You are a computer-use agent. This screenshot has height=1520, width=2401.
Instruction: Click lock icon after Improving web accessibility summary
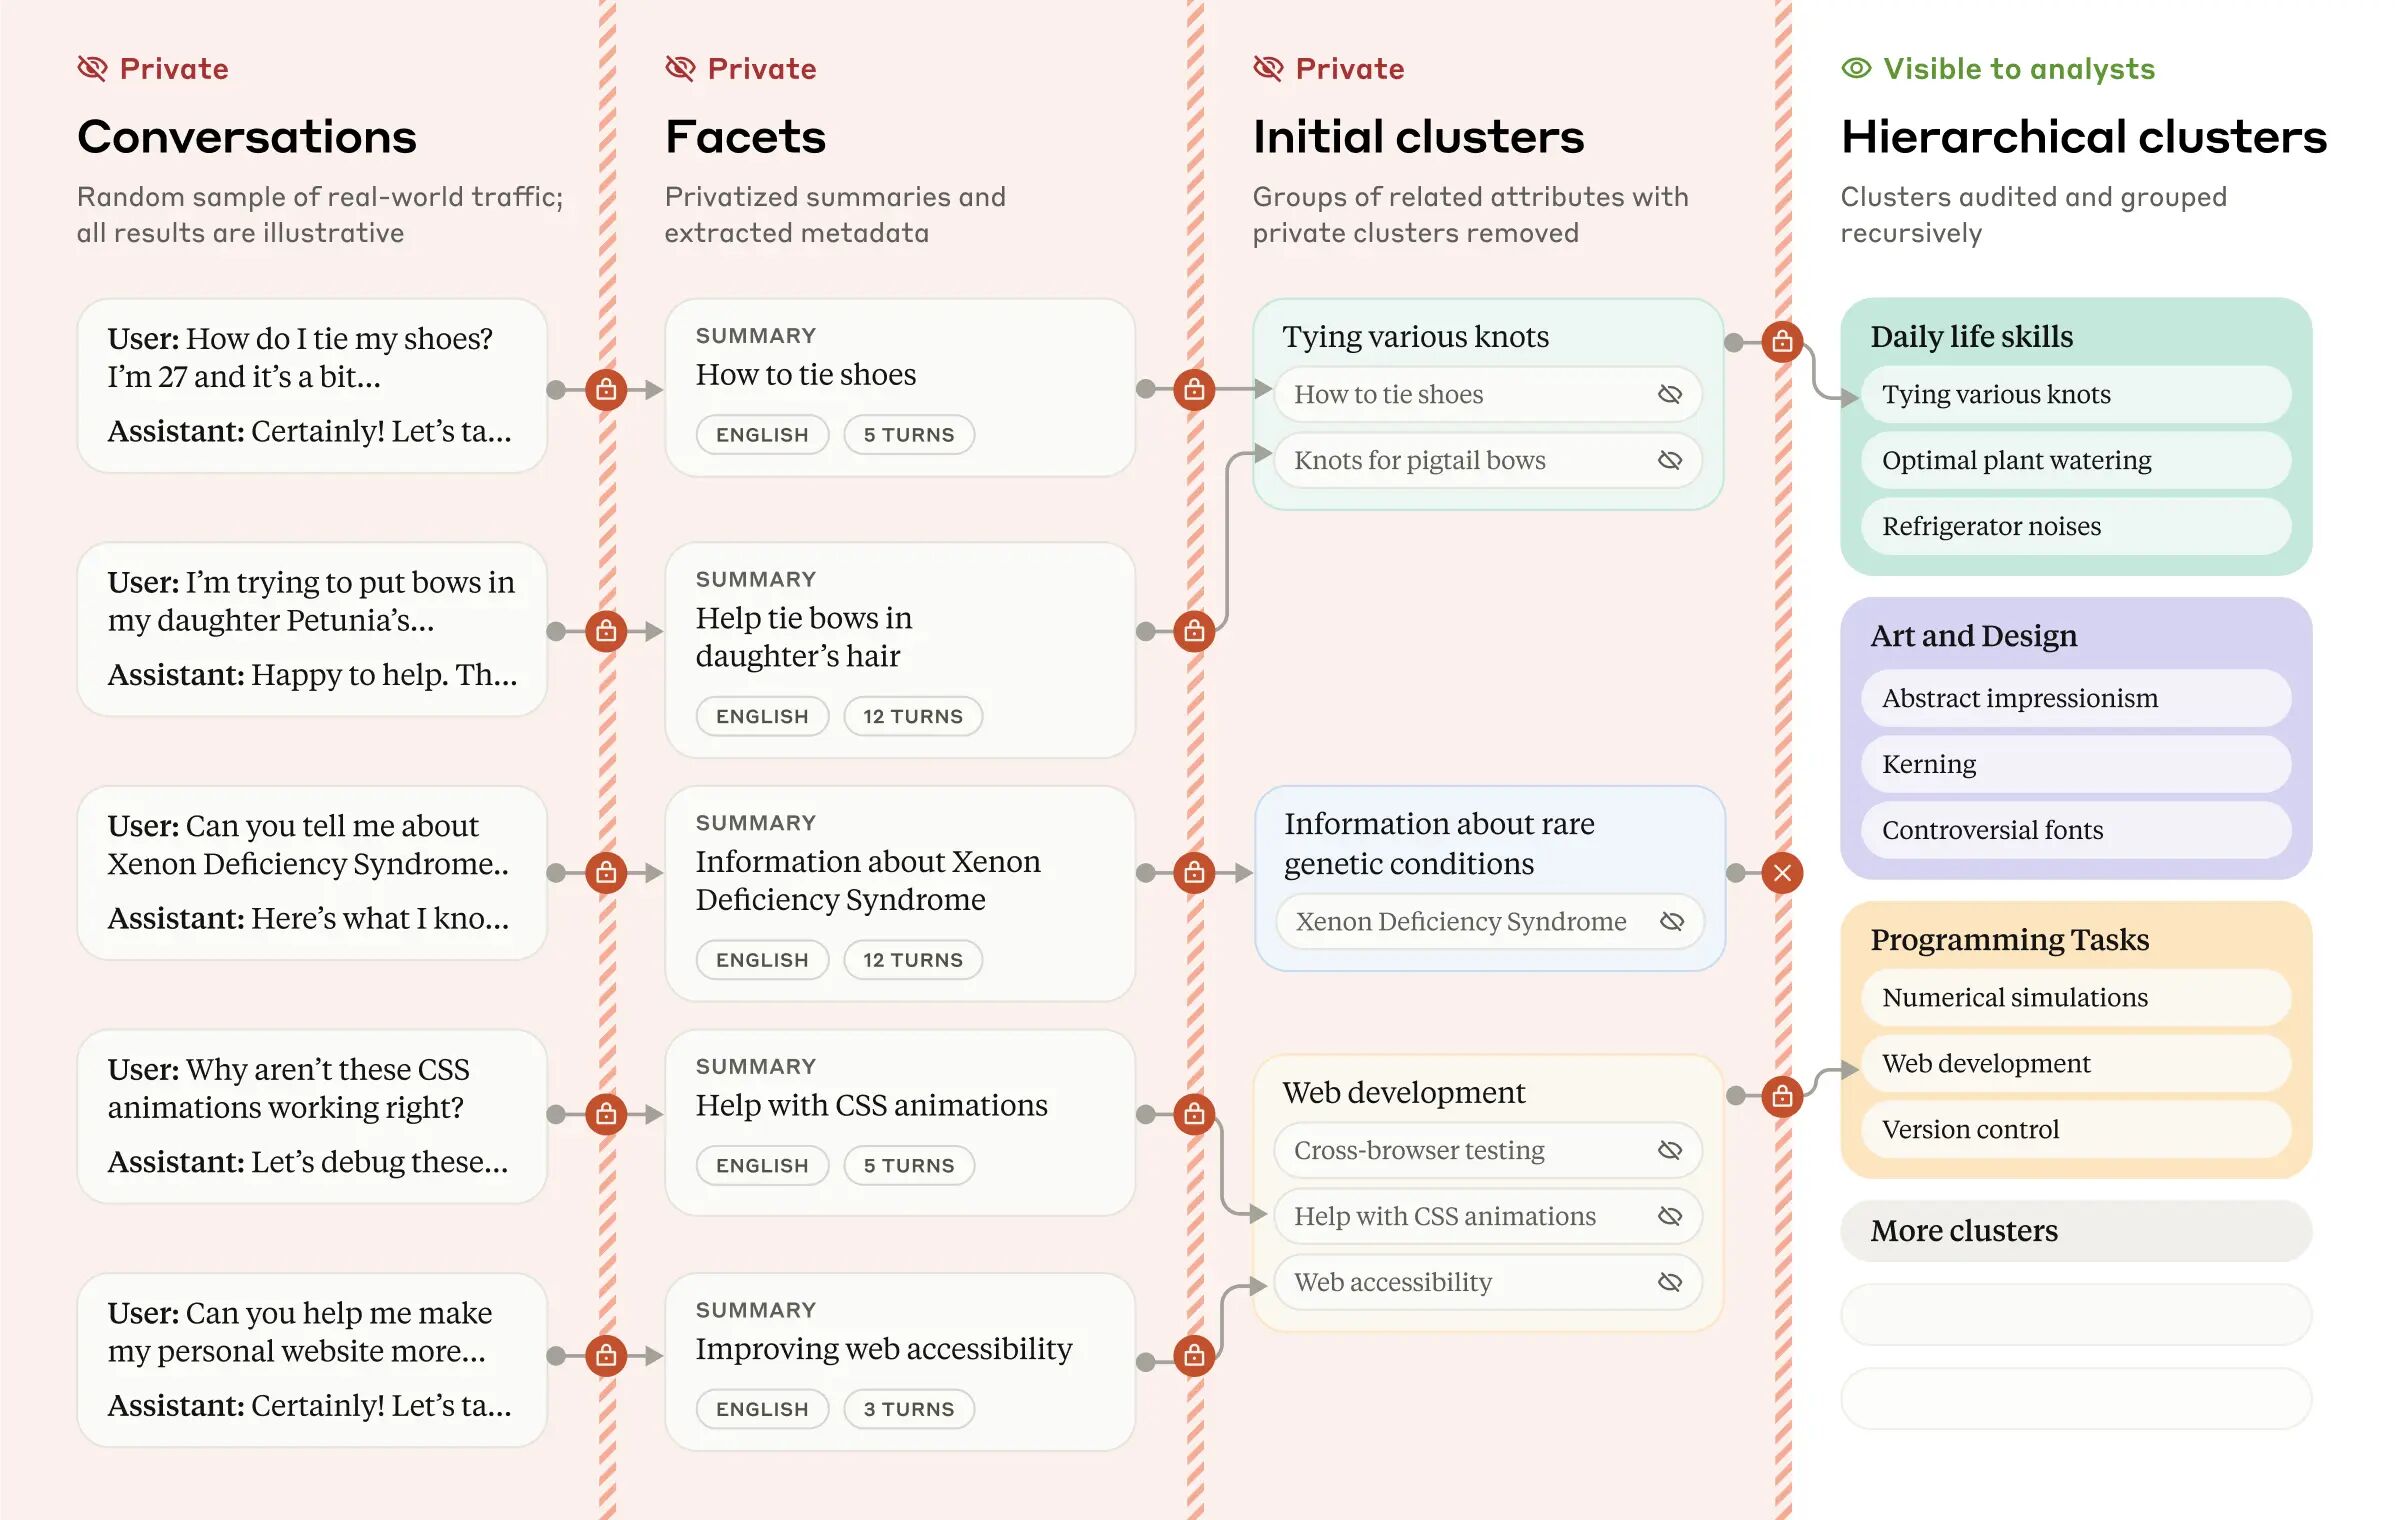click(x=1194, y=1356)
